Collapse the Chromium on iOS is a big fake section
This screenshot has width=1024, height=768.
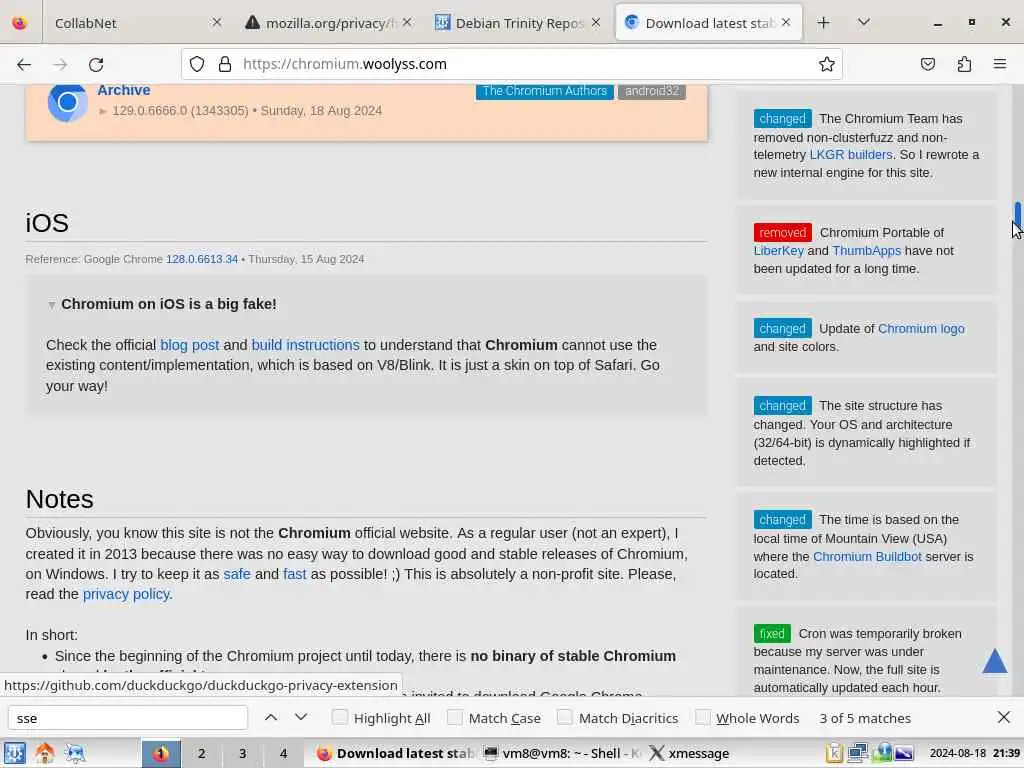[52, 305]
